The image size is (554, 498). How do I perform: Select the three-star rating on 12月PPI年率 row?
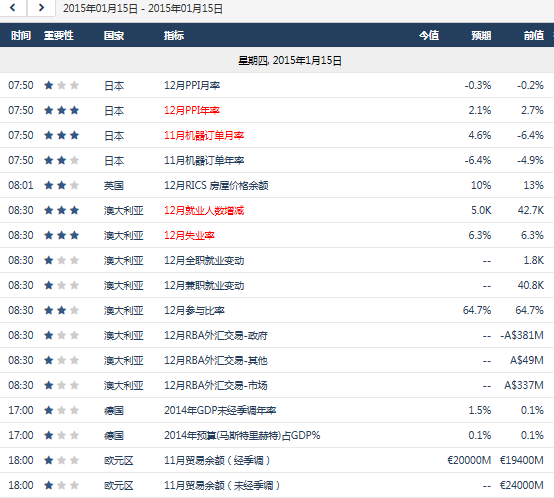pyautogui.click(x=61, y=110)
